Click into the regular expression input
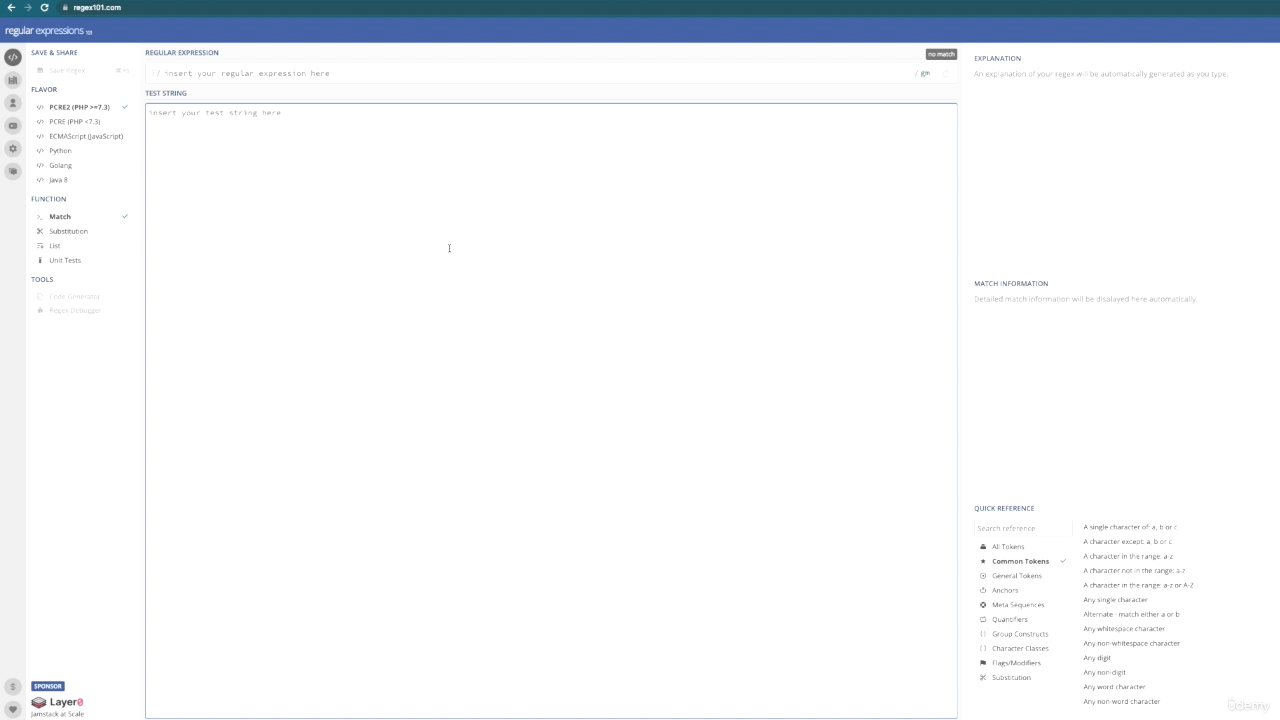The height and width of the screenshot is (720, 1280). 530,73
